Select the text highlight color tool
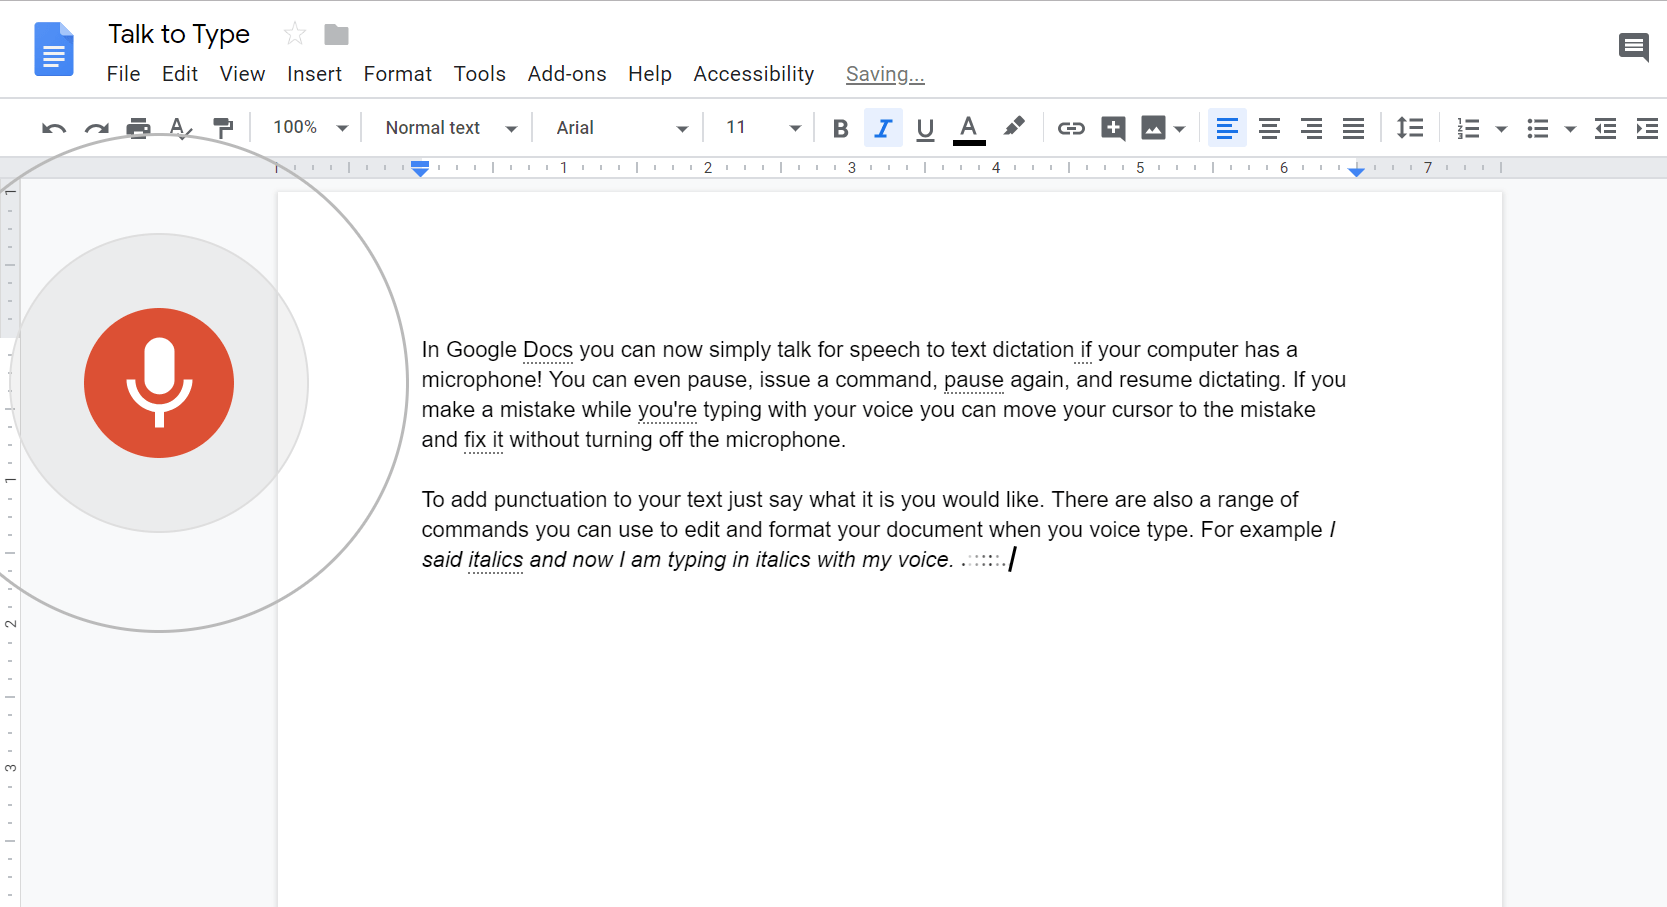Image resolution: width=1667 pixels, height=907 pixels. [1014, 128]
